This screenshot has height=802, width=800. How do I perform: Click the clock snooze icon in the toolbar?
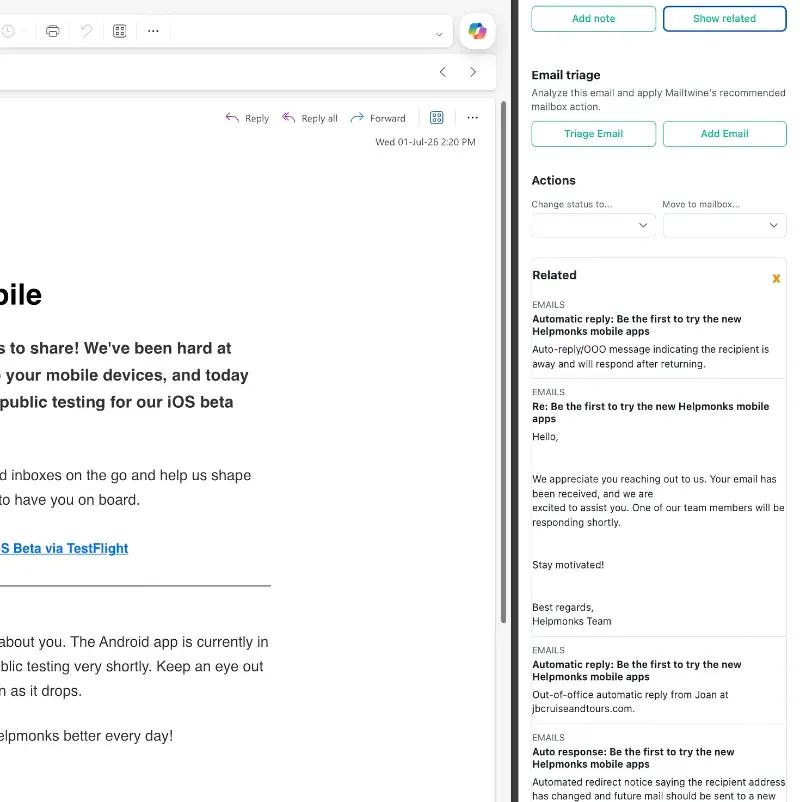(7, 31)
